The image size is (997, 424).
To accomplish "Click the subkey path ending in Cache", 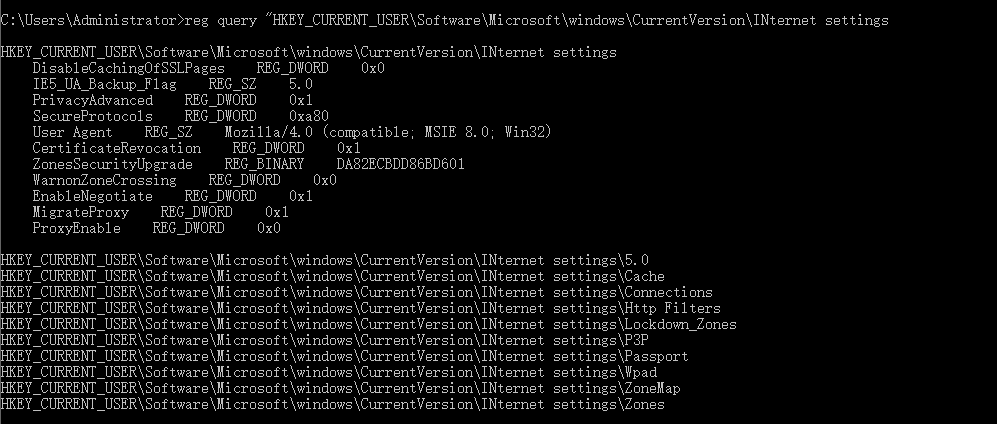I will pyautogui.click(x=332, y=276).
